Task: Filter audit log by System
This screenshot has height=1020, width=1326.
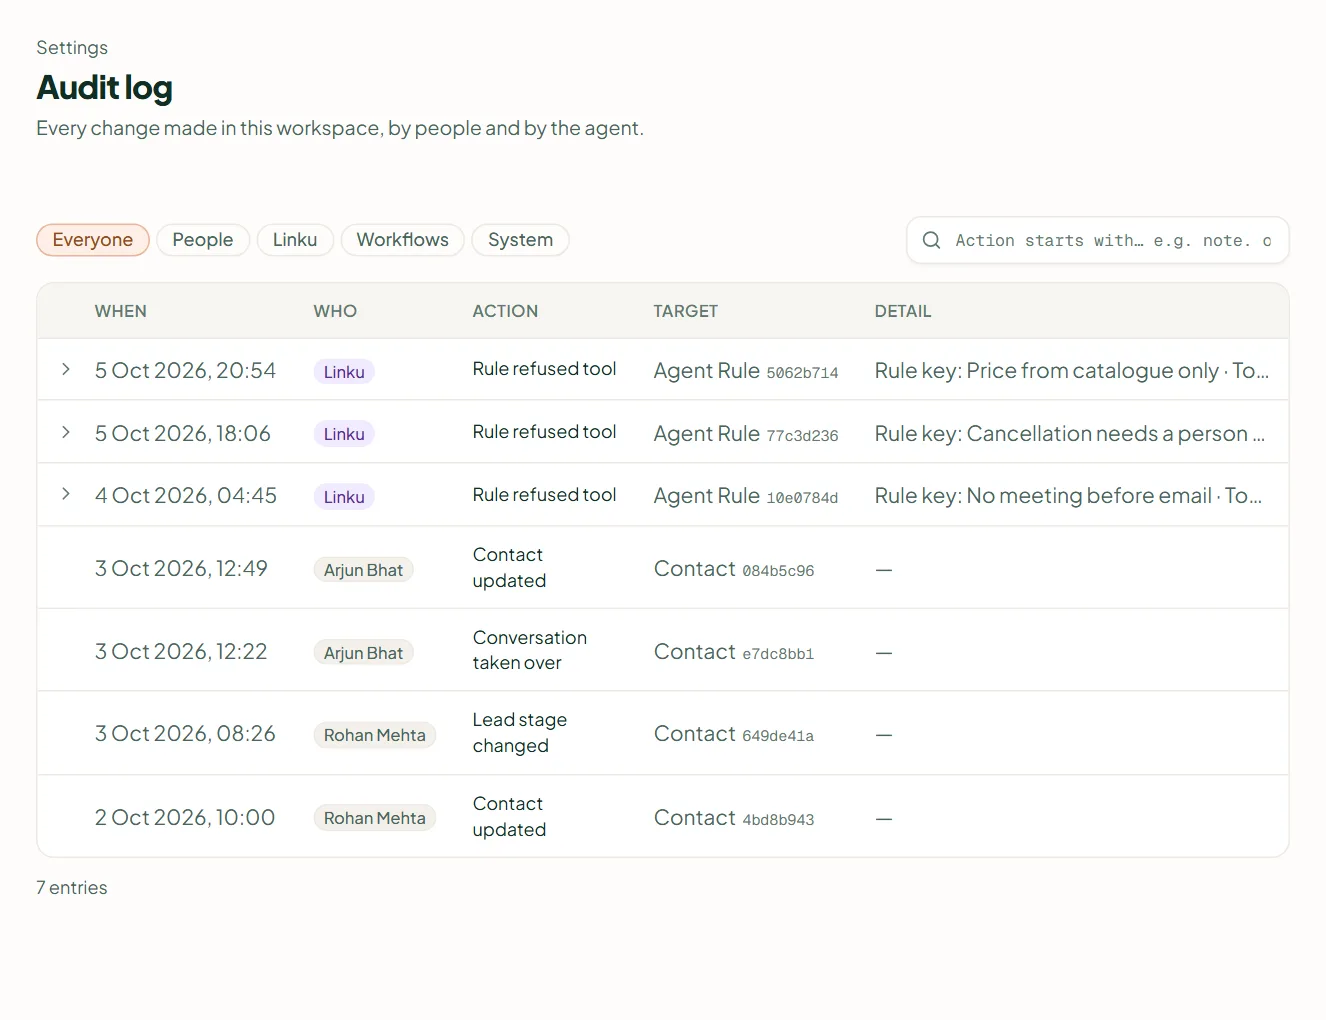Action: [520, 240]
